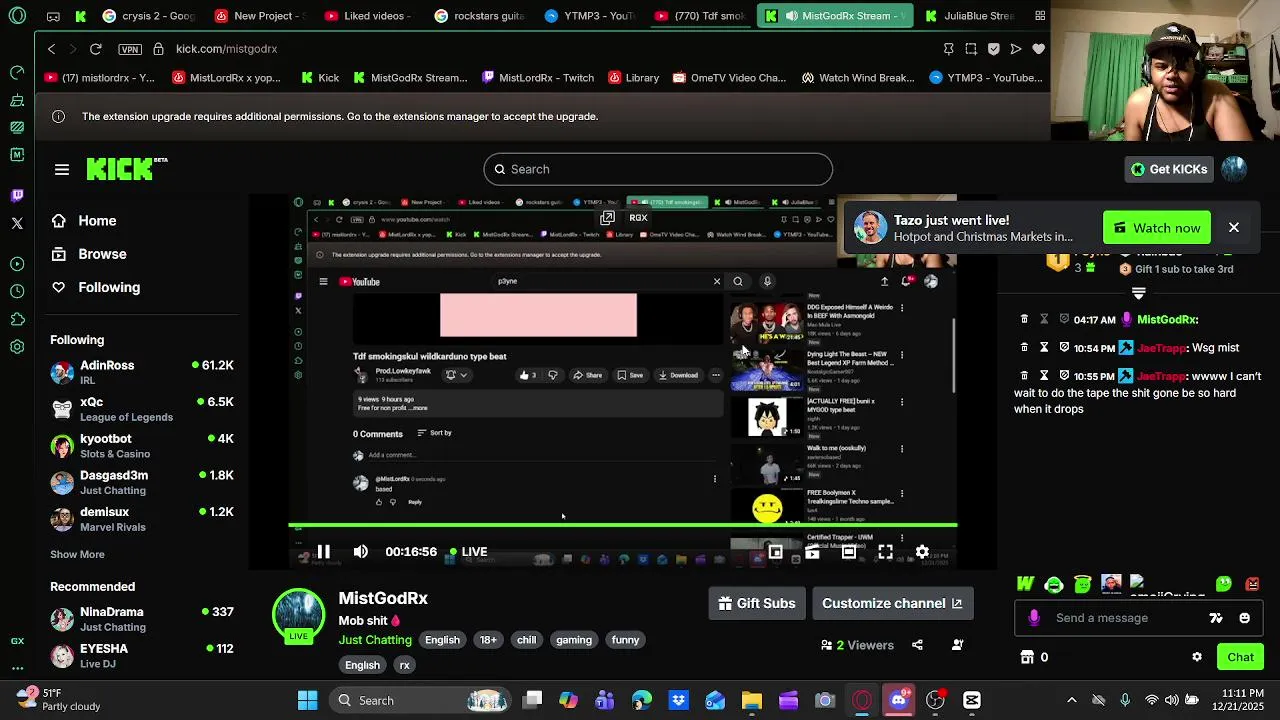The image size is (1280, 720).
Task: Go back using browser back arrow
Action: click(x=51, y=49)
